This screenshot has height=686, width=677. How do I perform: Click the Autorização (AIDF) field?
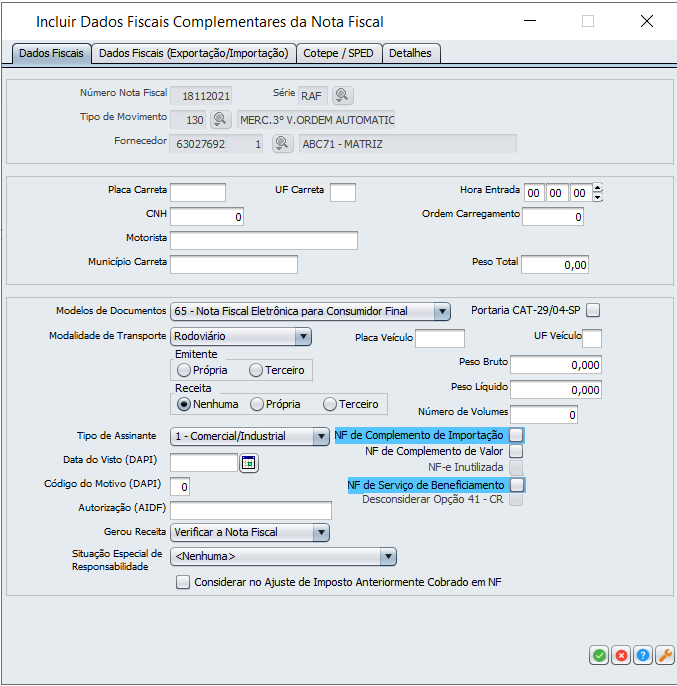tap(251, 511)
